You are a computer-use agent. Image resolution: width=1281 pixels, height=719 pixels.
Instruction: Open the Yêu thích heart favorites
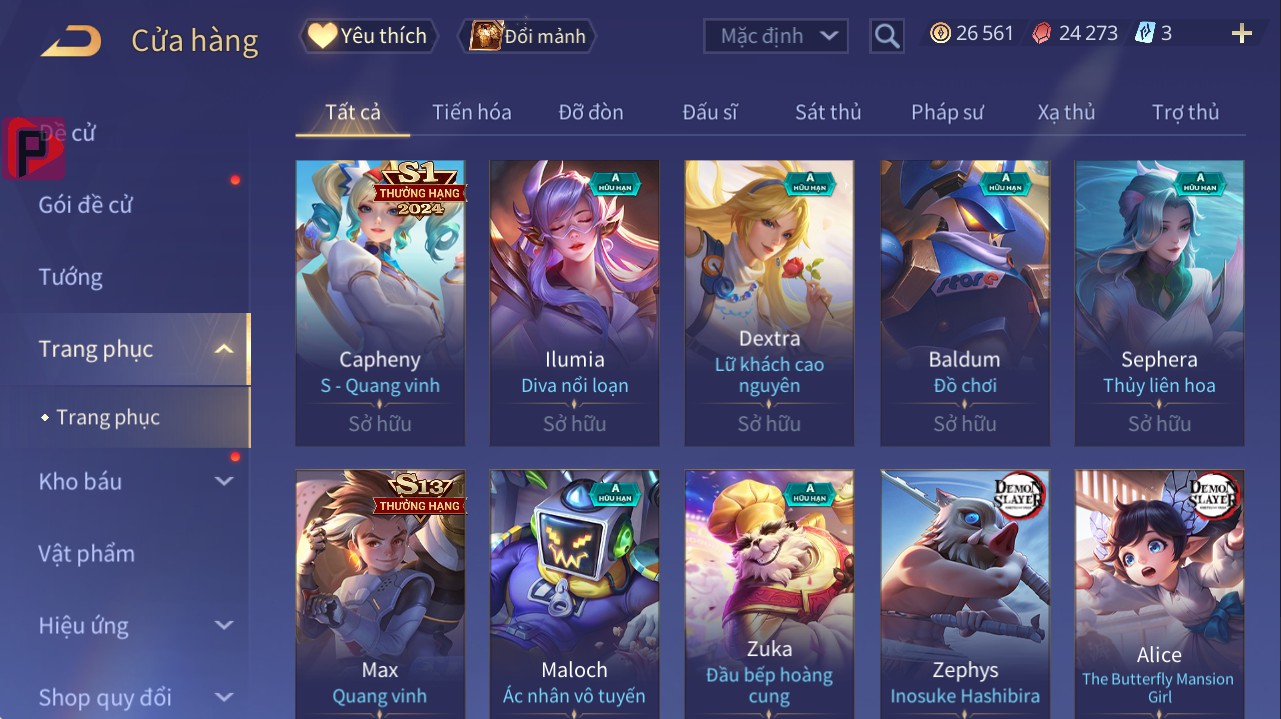tap(366, 36)
